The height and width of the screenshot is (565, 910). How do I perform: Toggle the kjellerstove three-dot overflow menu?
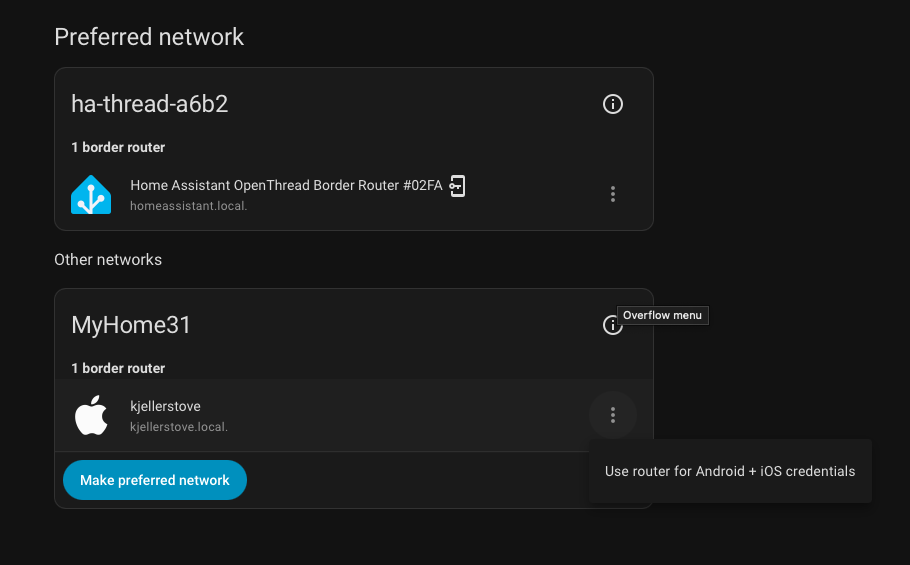(x=613, y=415)
